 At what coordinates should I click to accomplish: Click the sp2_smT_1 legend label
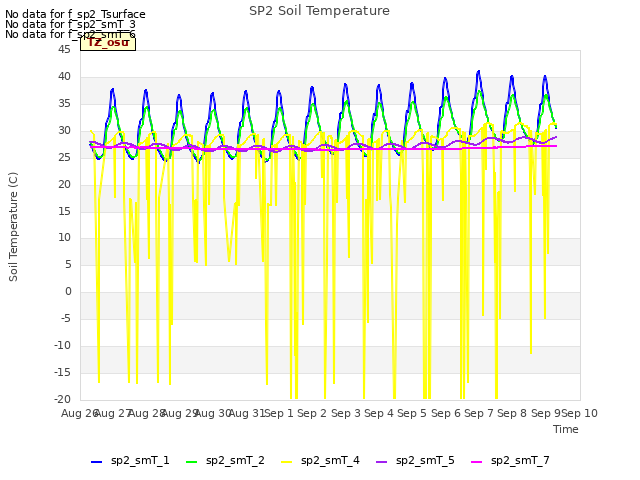(140, 461)
